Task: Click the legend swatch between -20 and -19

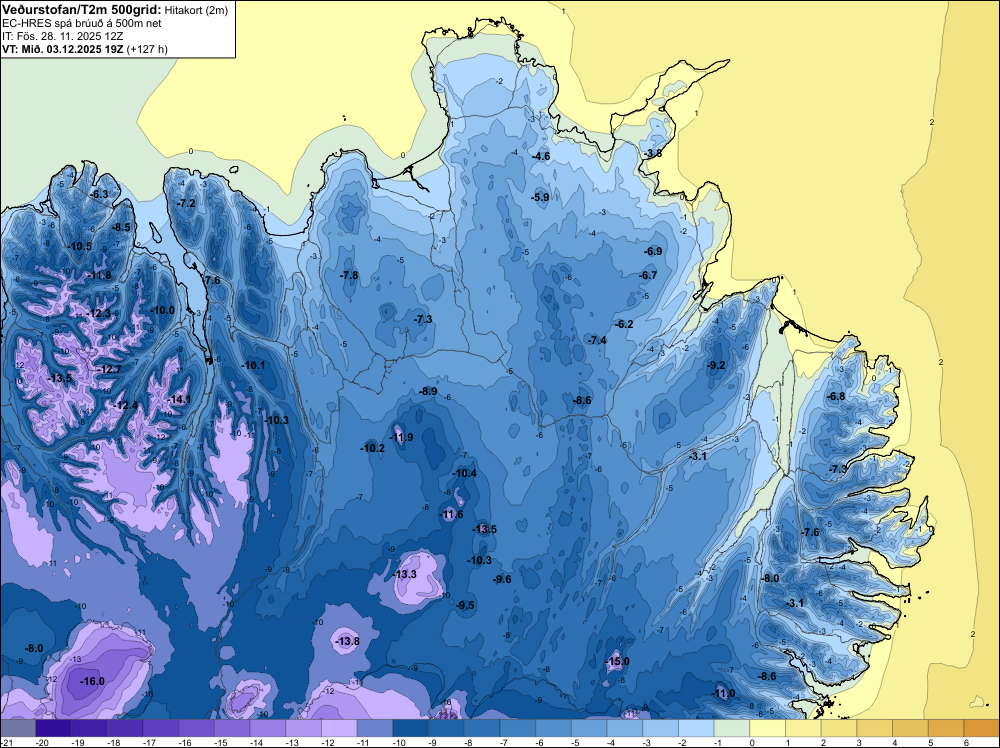Action: (x=54, y=728)
